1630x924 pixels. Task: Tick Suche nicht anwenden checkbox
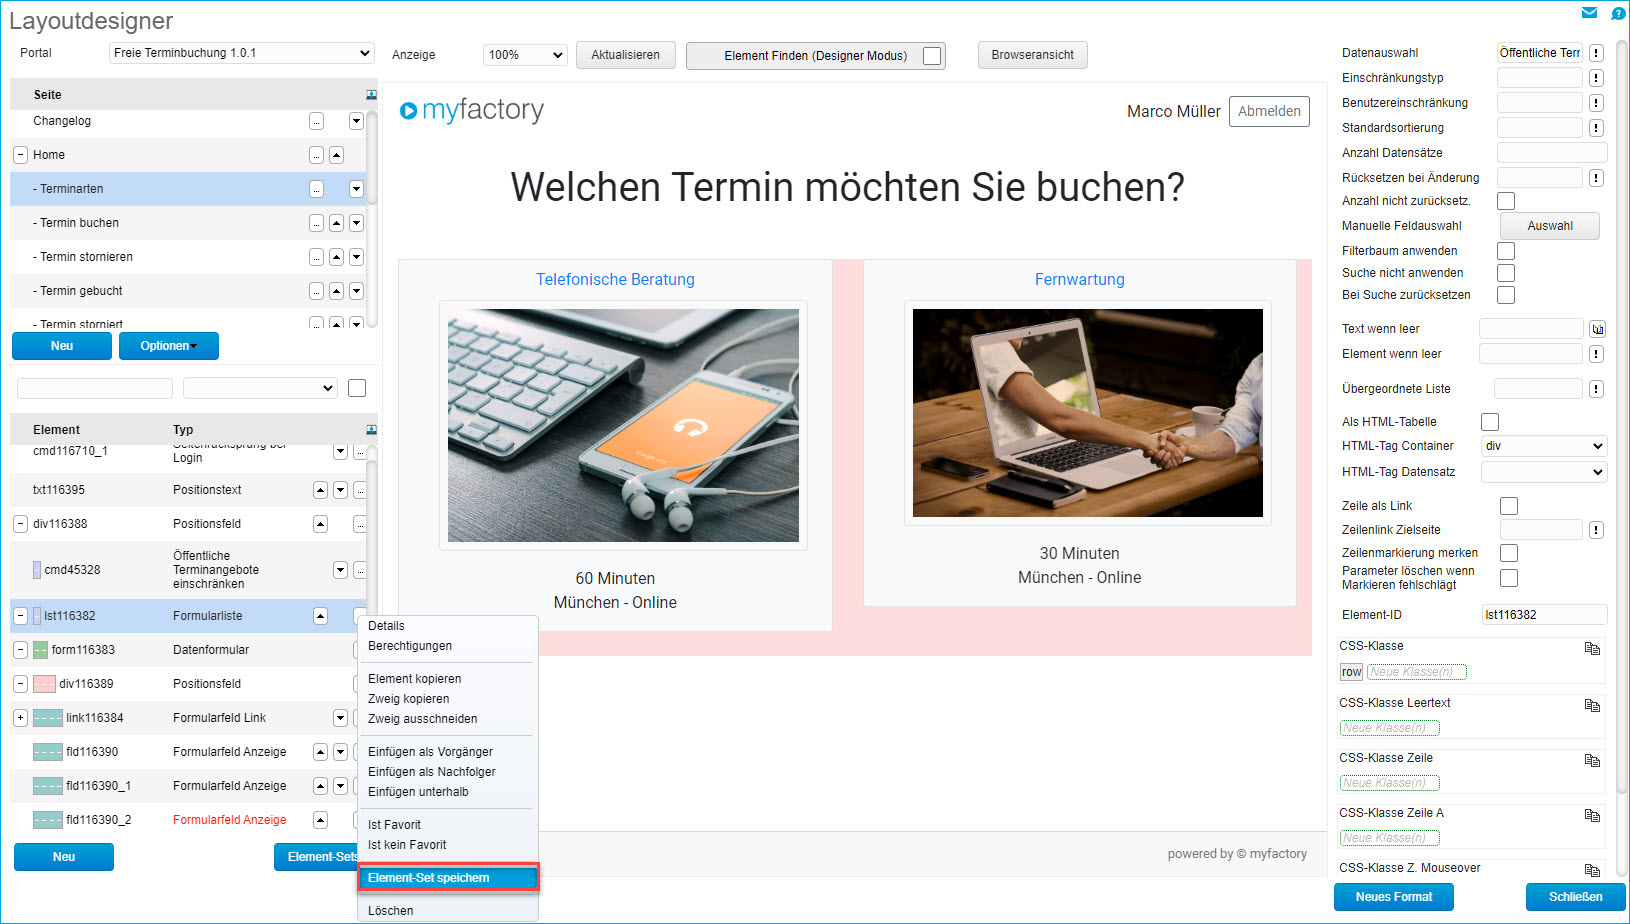[1506, 273]
